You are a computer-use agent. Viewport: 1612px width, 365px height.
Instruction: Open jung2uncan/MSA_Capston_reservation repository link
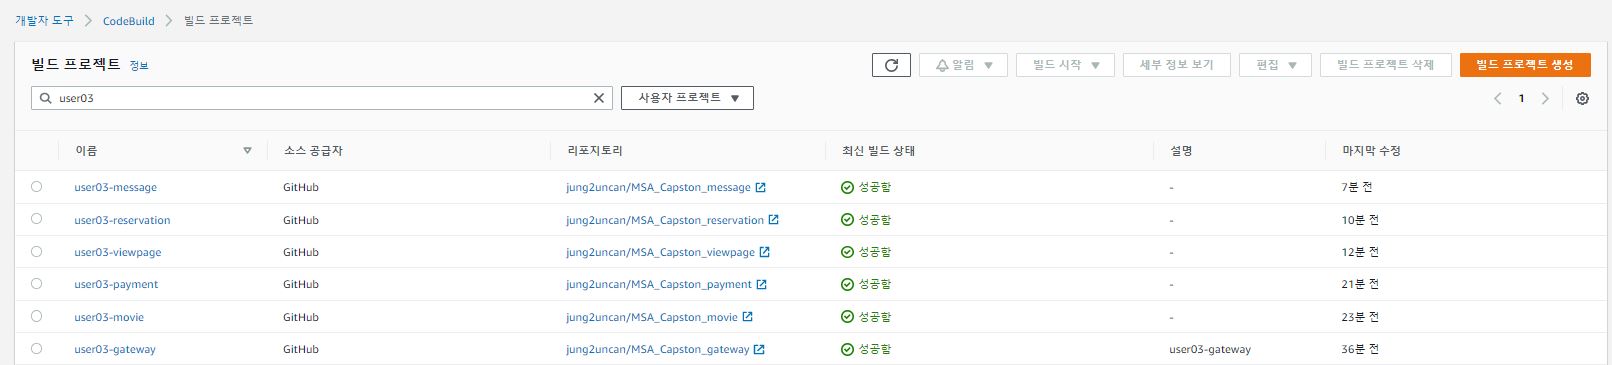pos(665,220)
